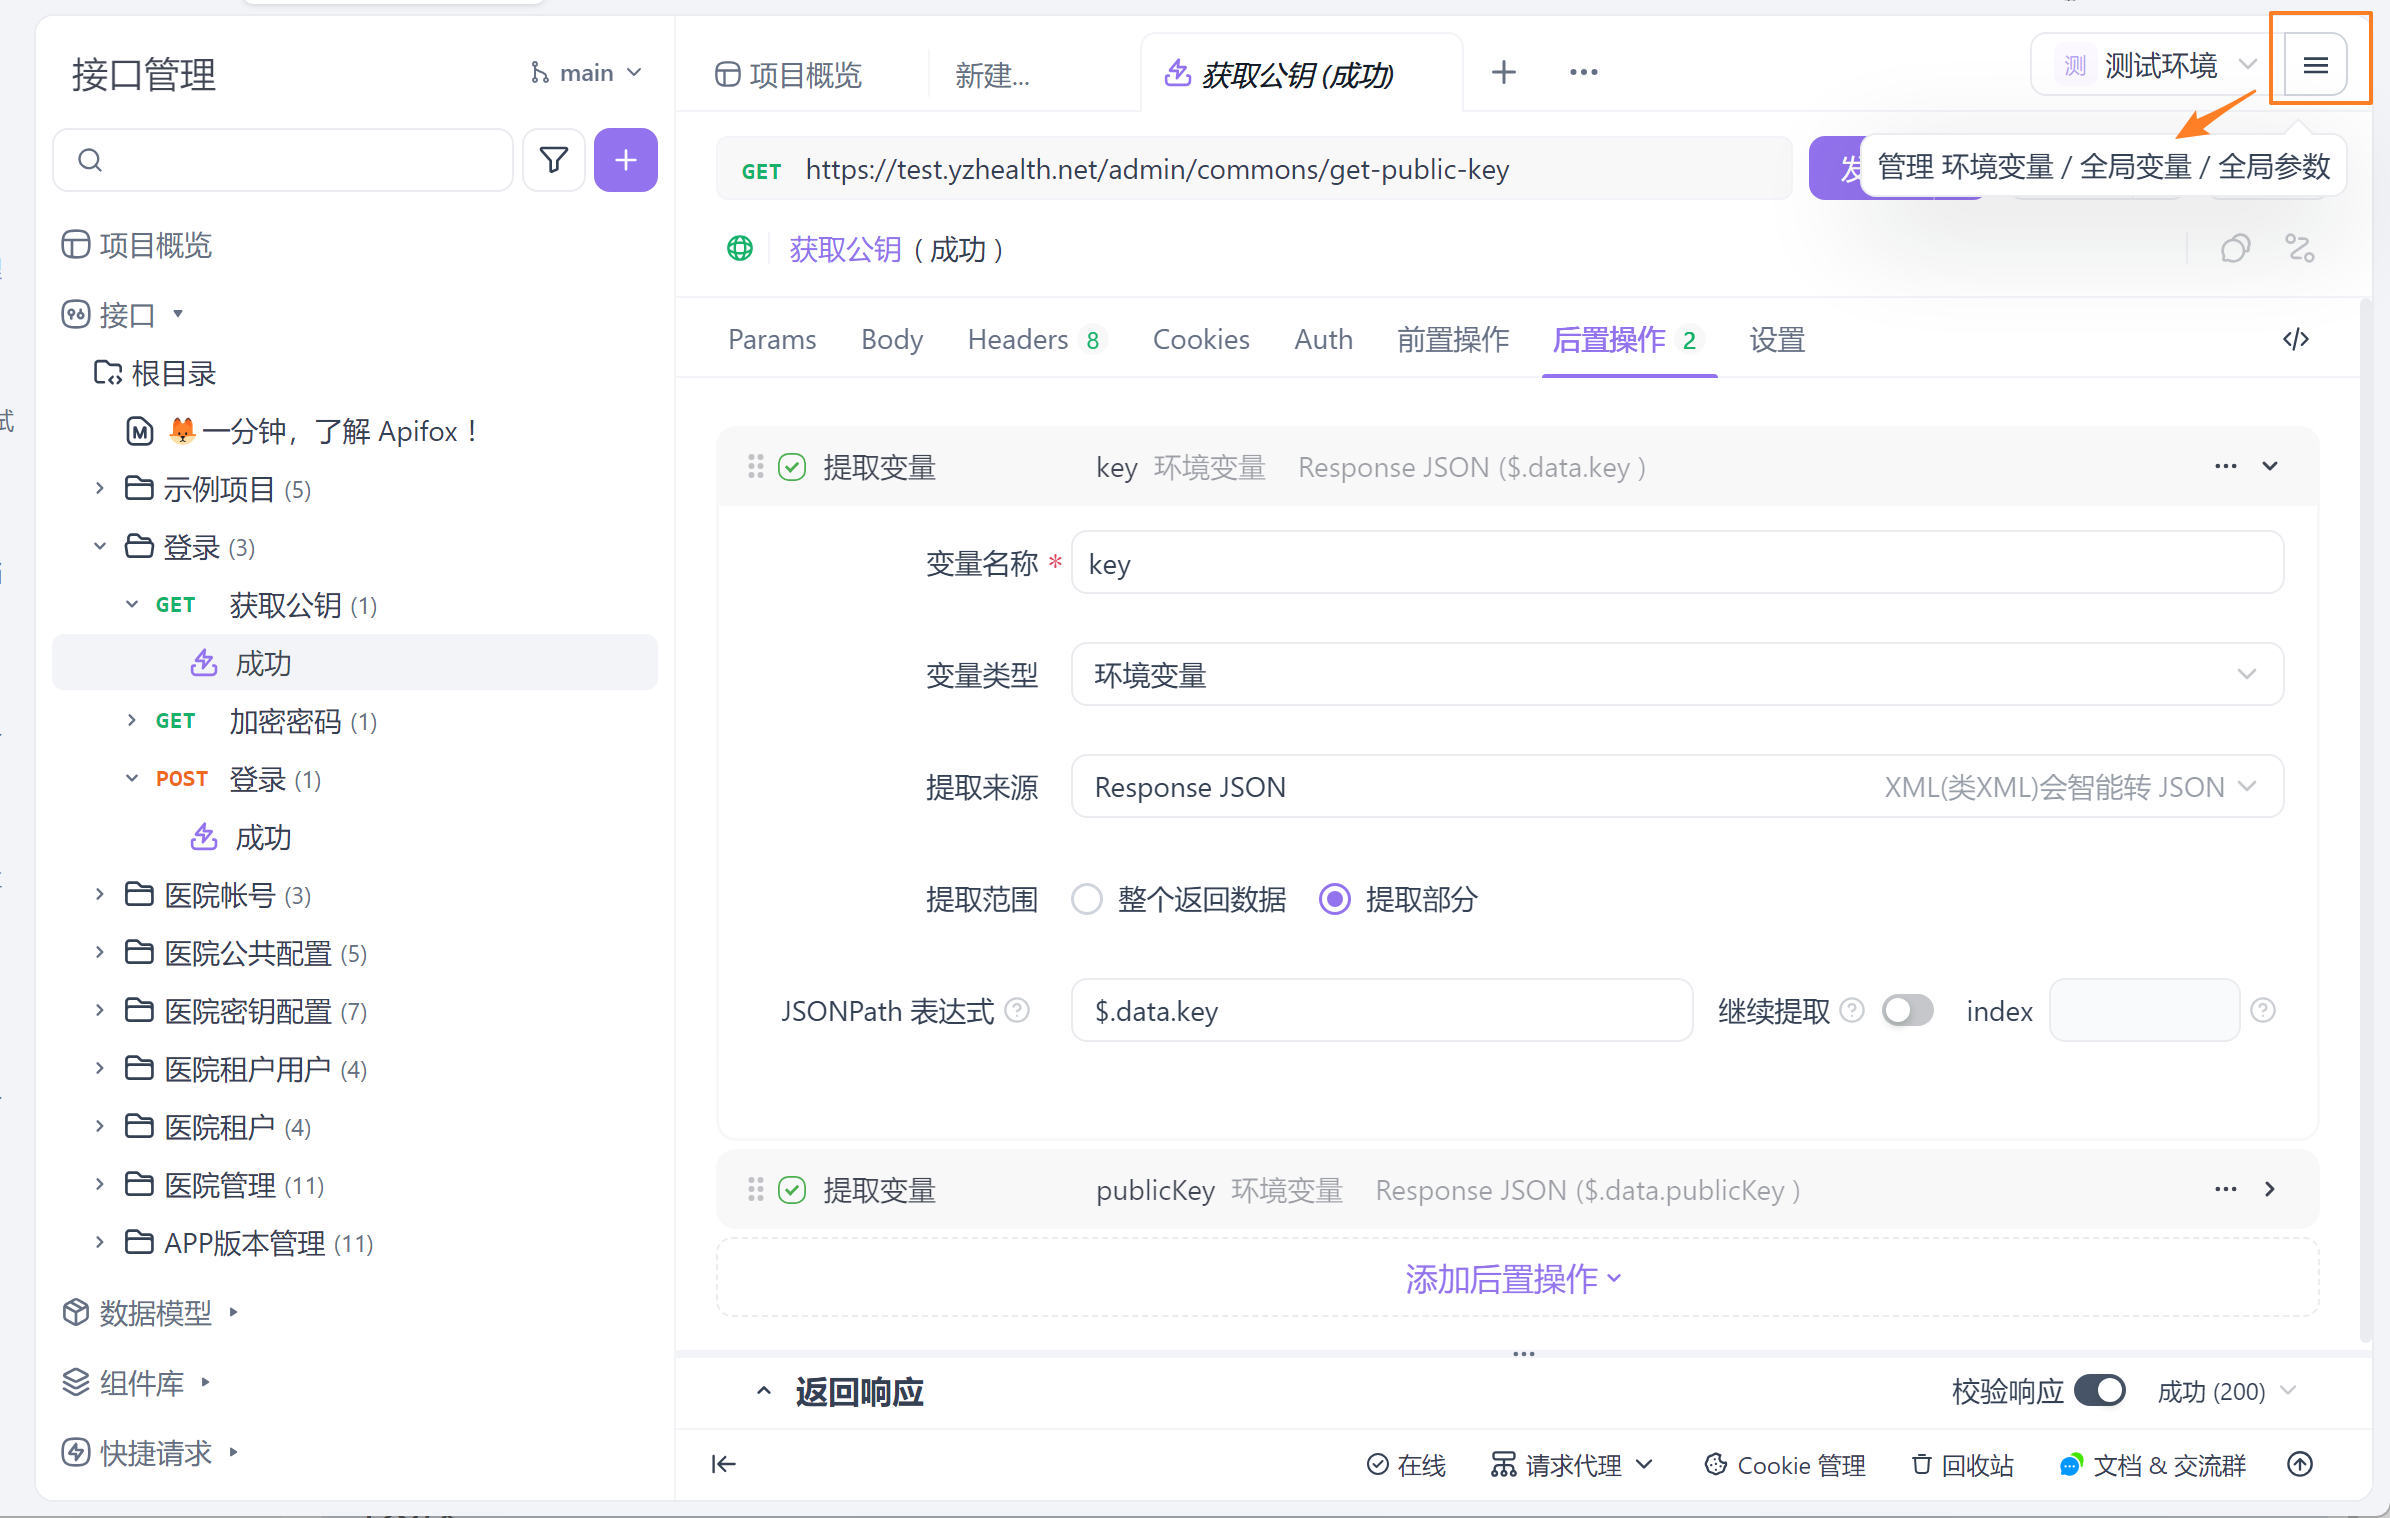
Task: Disable the 校验响应 toggle
Action: 2099,1391
